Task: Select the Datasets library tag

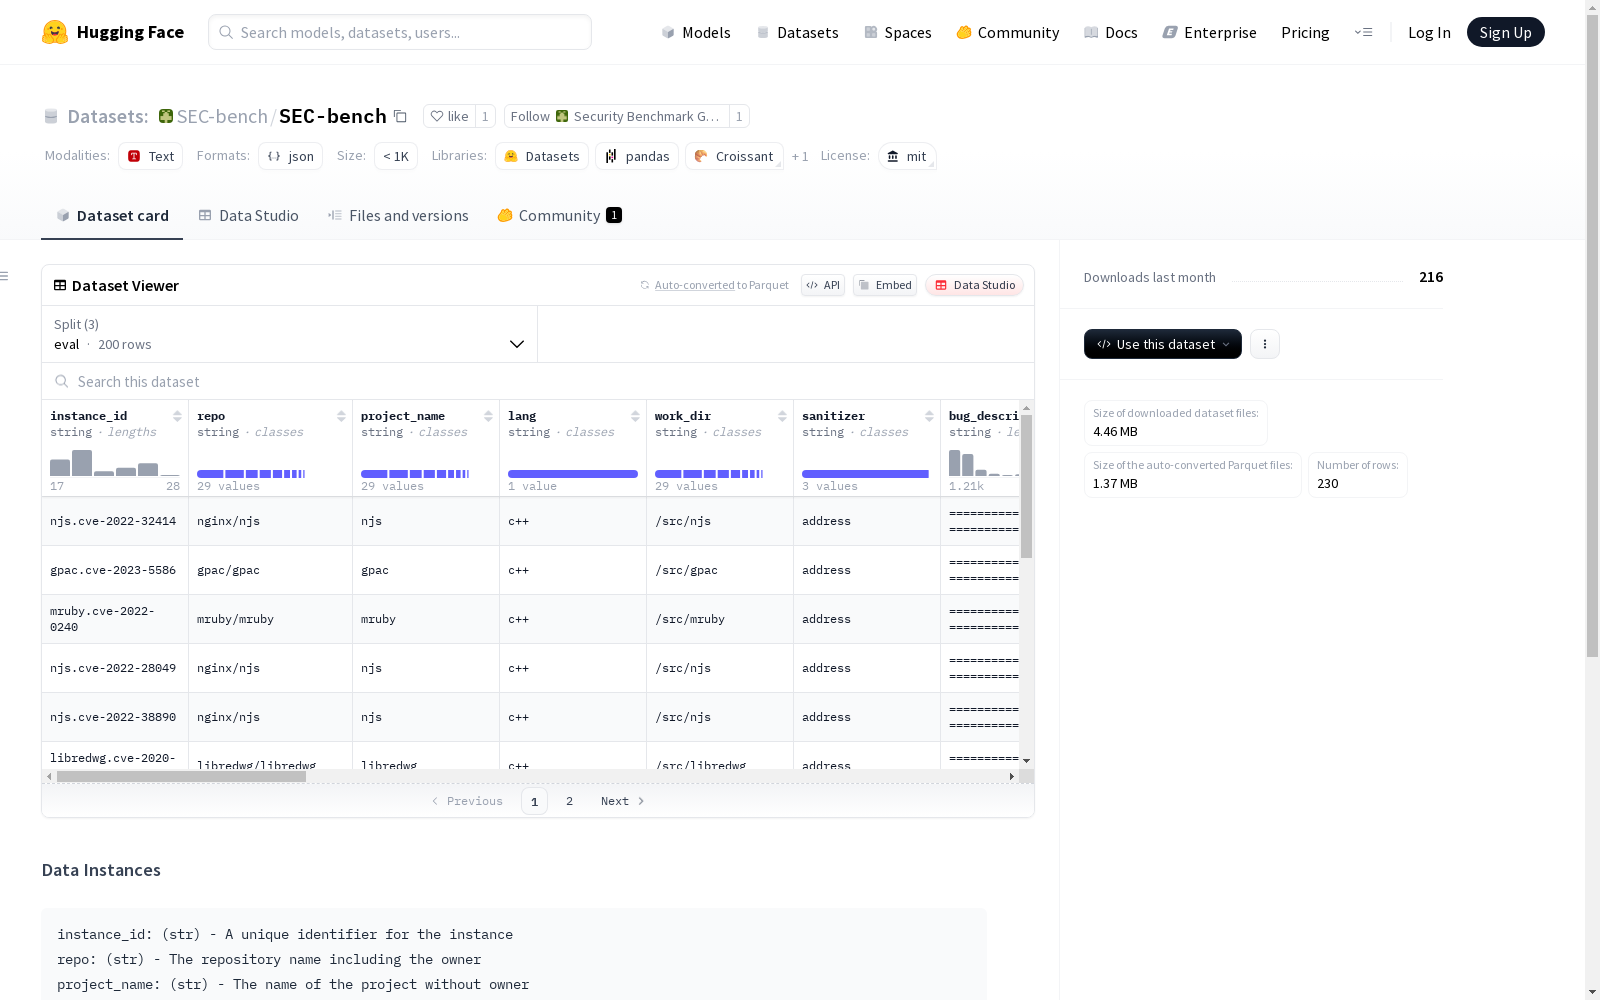Action: [x=542, y=156]
